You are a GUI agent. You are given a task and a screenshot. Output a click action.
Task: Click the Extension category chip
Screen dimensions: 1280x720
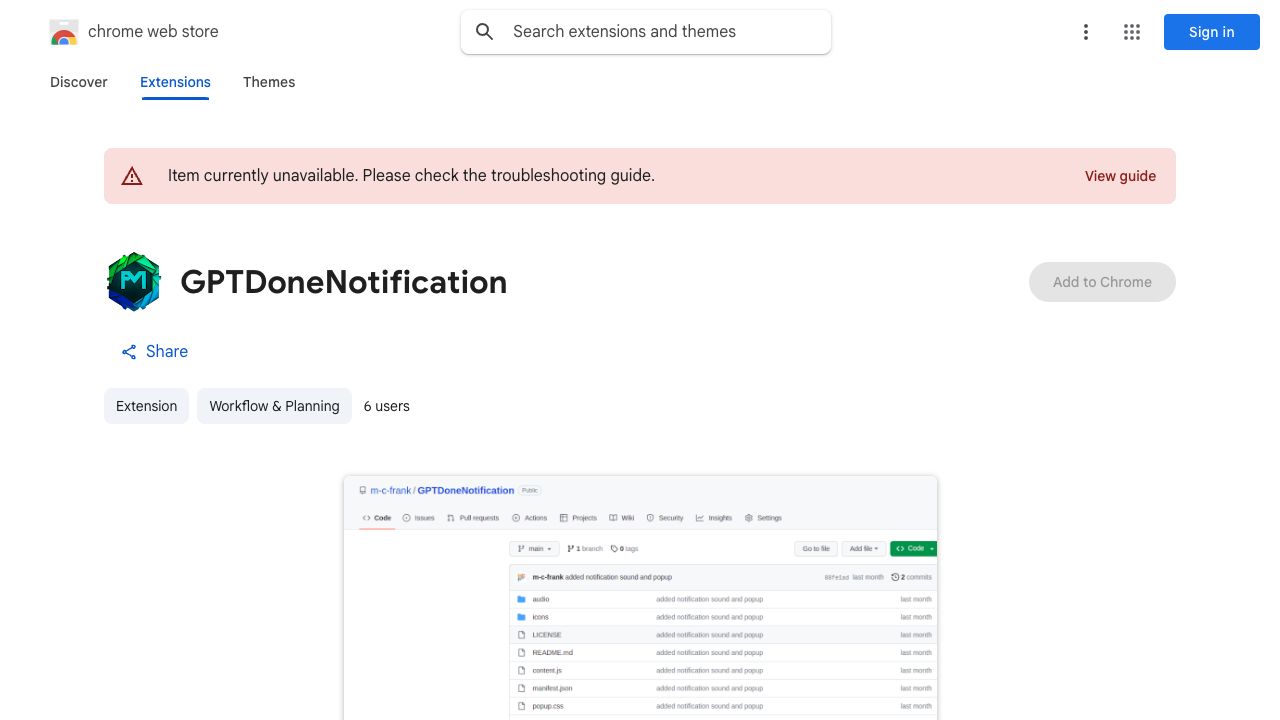coord(146,406)
